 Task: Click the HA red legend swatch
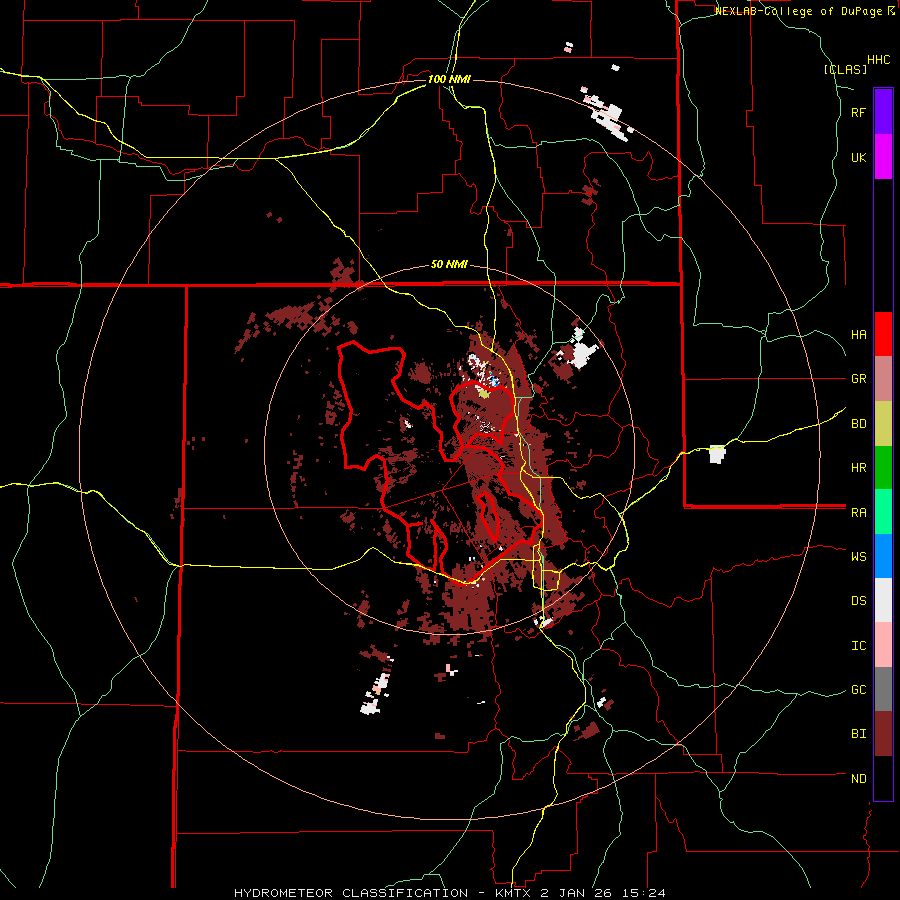coord(883,334)
